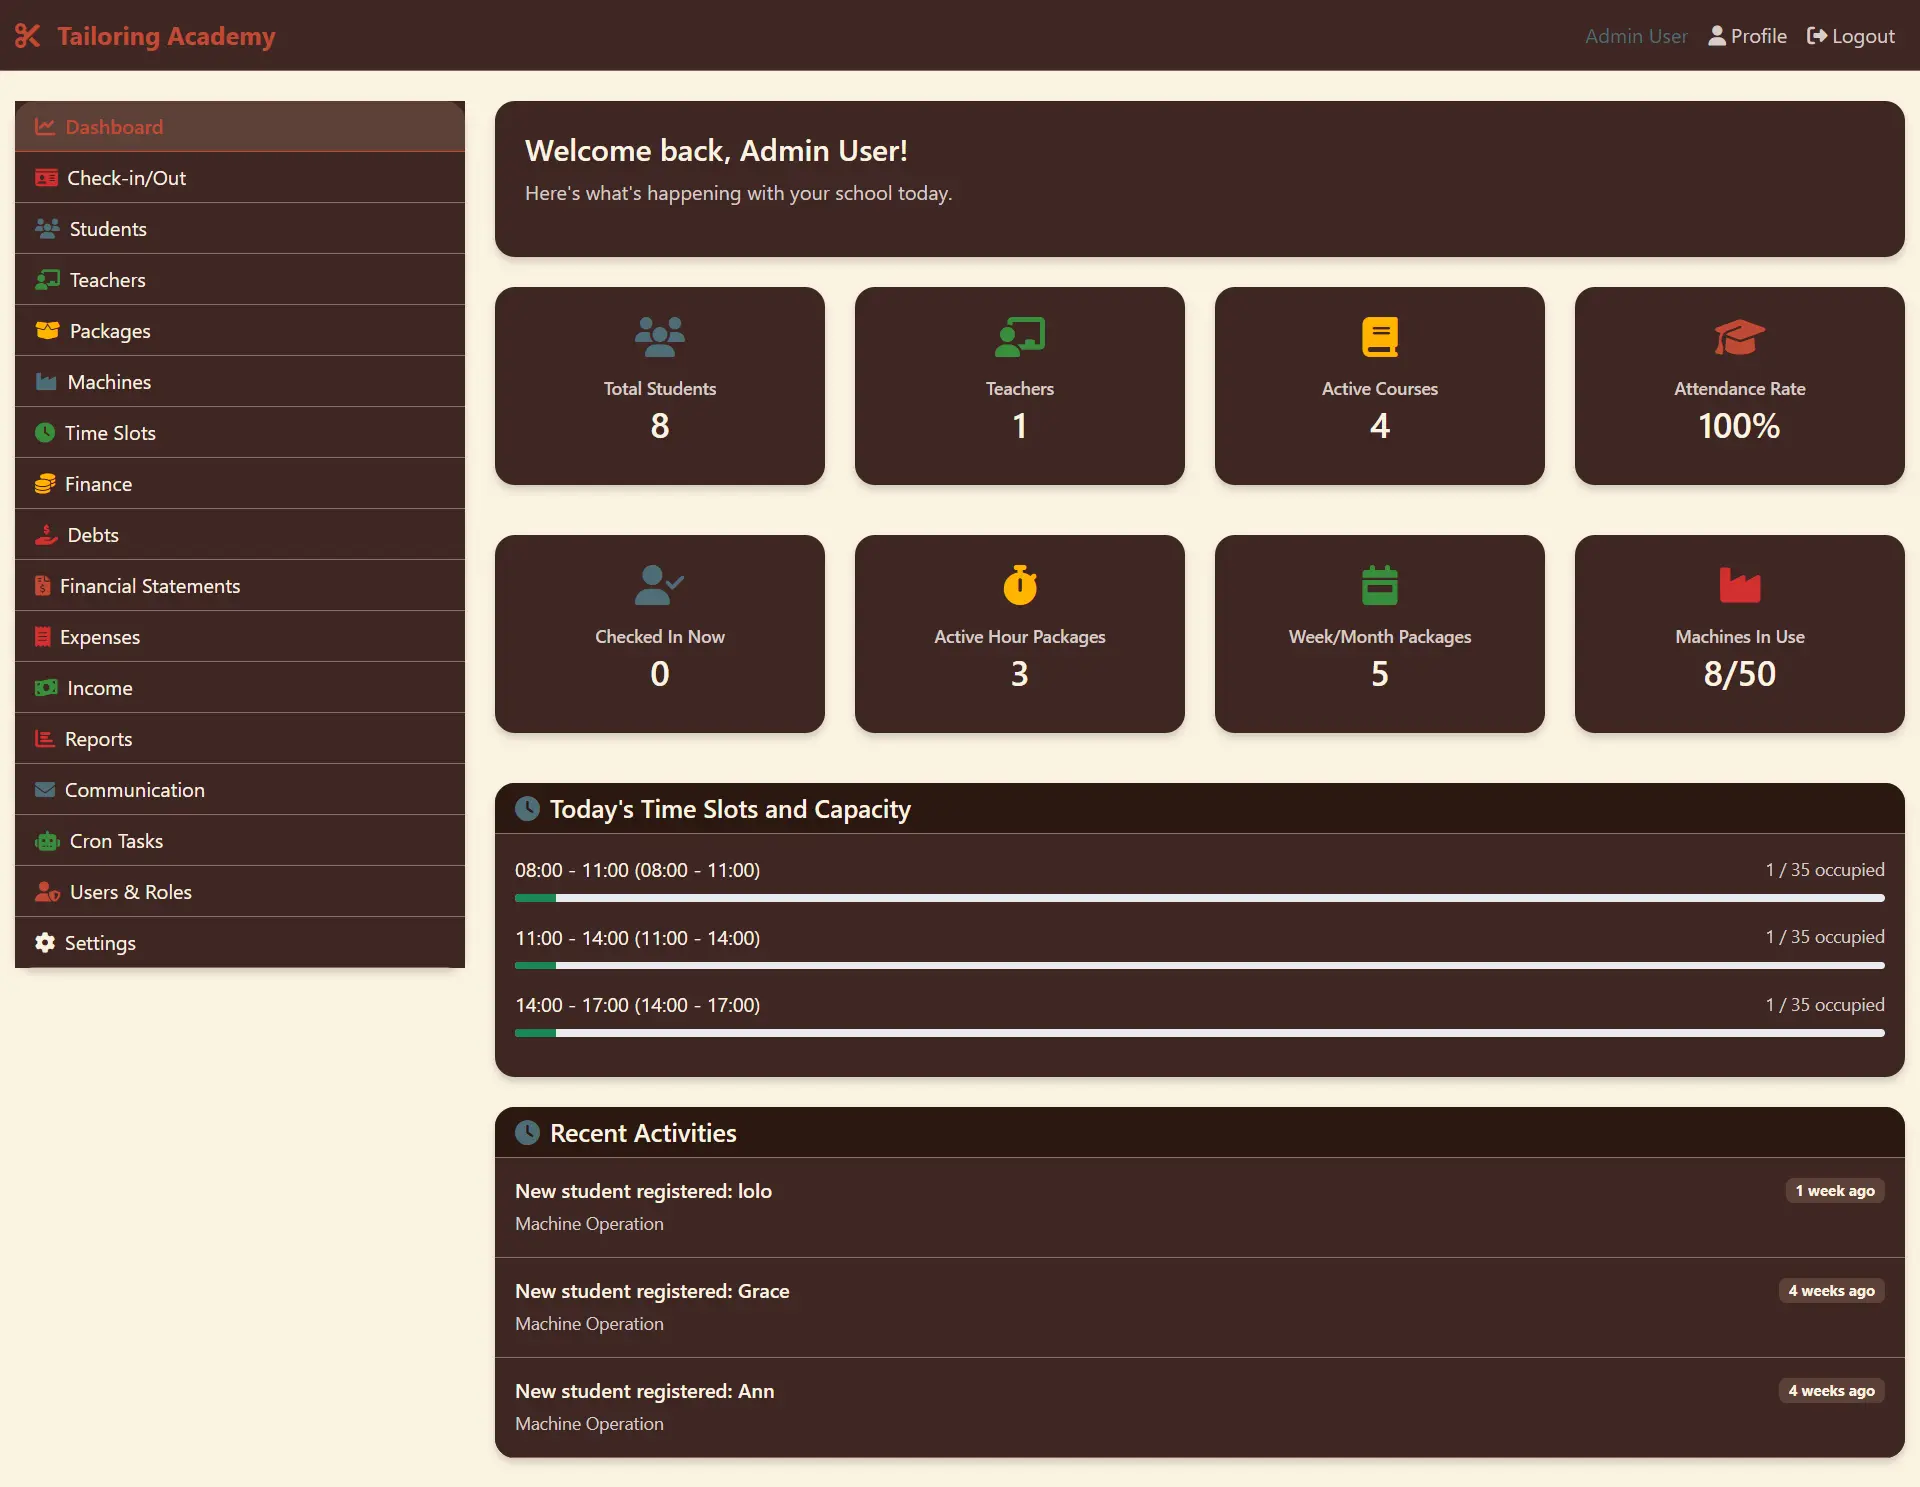
Task: Click the Admin User name in header
Action: click(x=1636, y=36)
